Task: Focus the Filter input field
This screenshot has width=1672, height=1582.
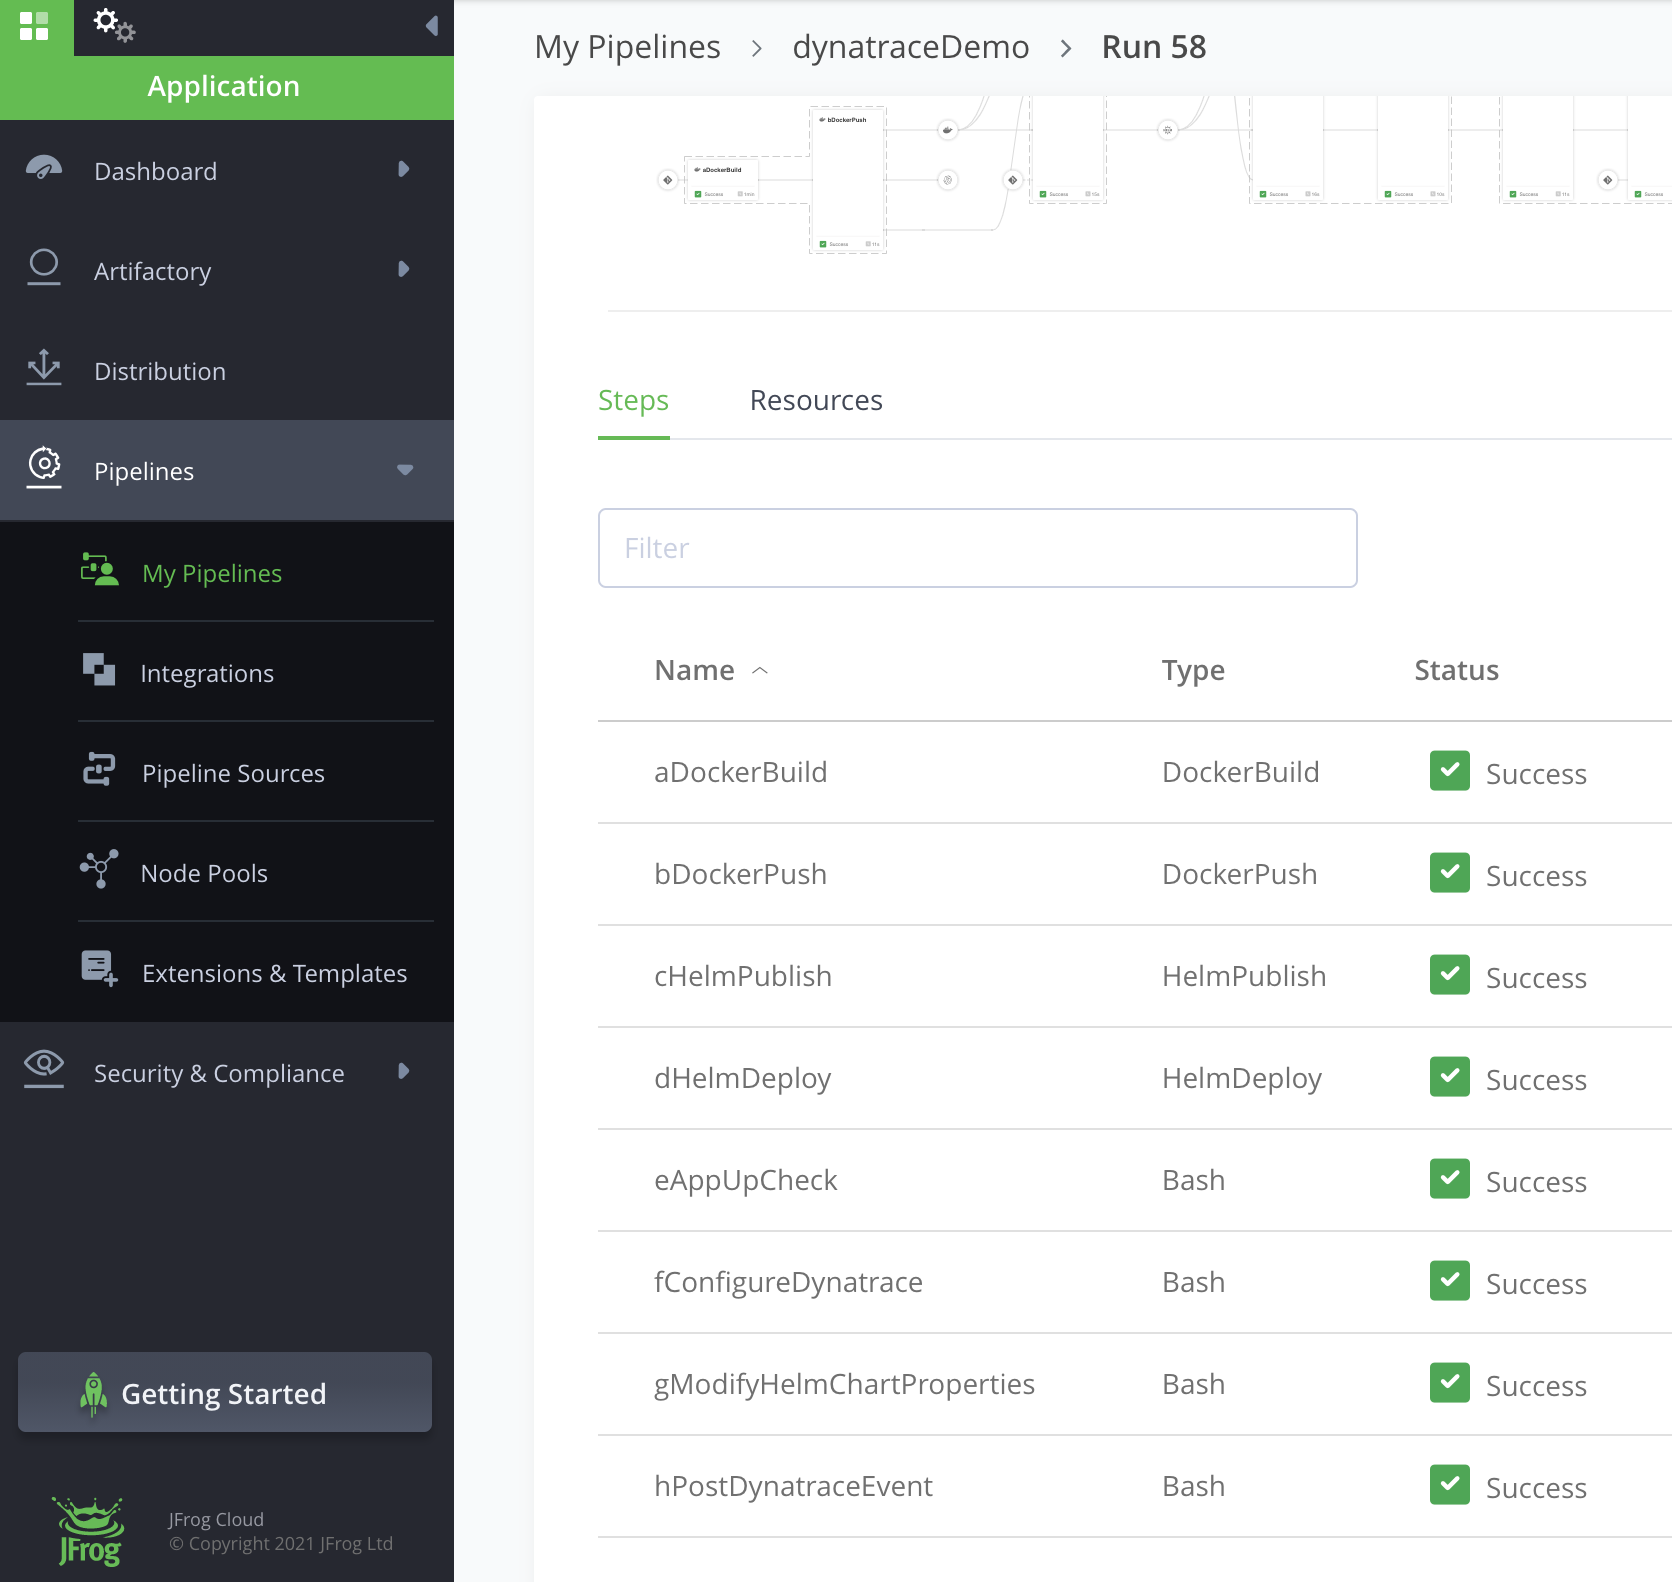Action: point(977,548)
